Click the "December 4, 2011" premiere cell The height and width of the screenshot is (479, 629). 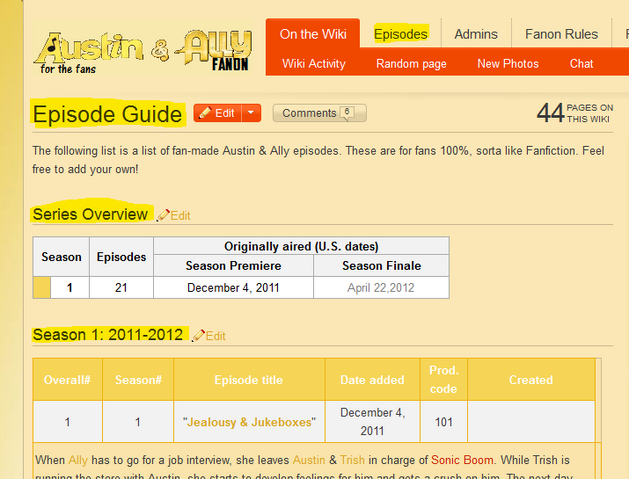point(233,288)
